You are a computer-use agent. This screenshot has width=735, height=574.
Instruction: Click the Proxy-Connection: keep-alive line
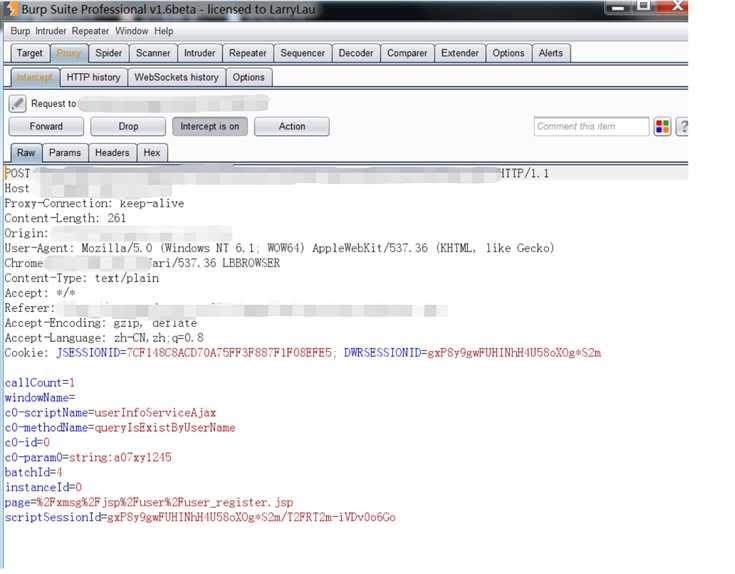tap(94, 203)
